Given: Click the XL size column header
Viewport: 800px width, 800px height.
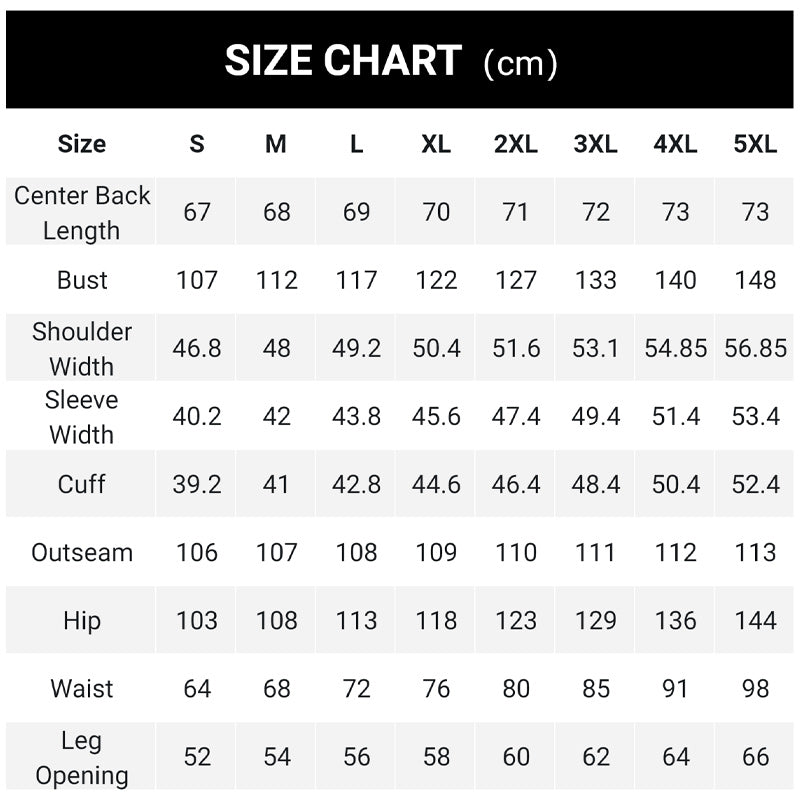Looking at the screenshot, I should point(436,144).
